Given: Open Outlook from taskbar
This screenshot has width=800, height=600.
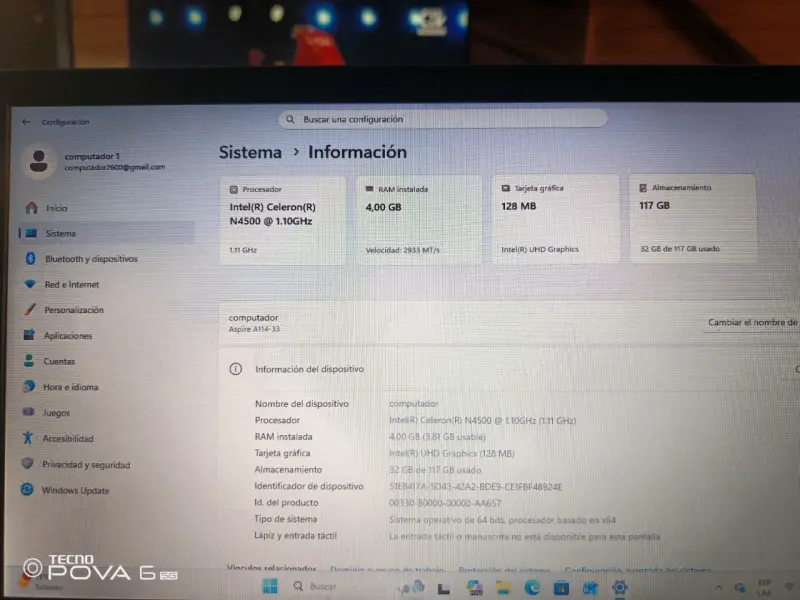Looking at the screenshot, I should point(590,588).
